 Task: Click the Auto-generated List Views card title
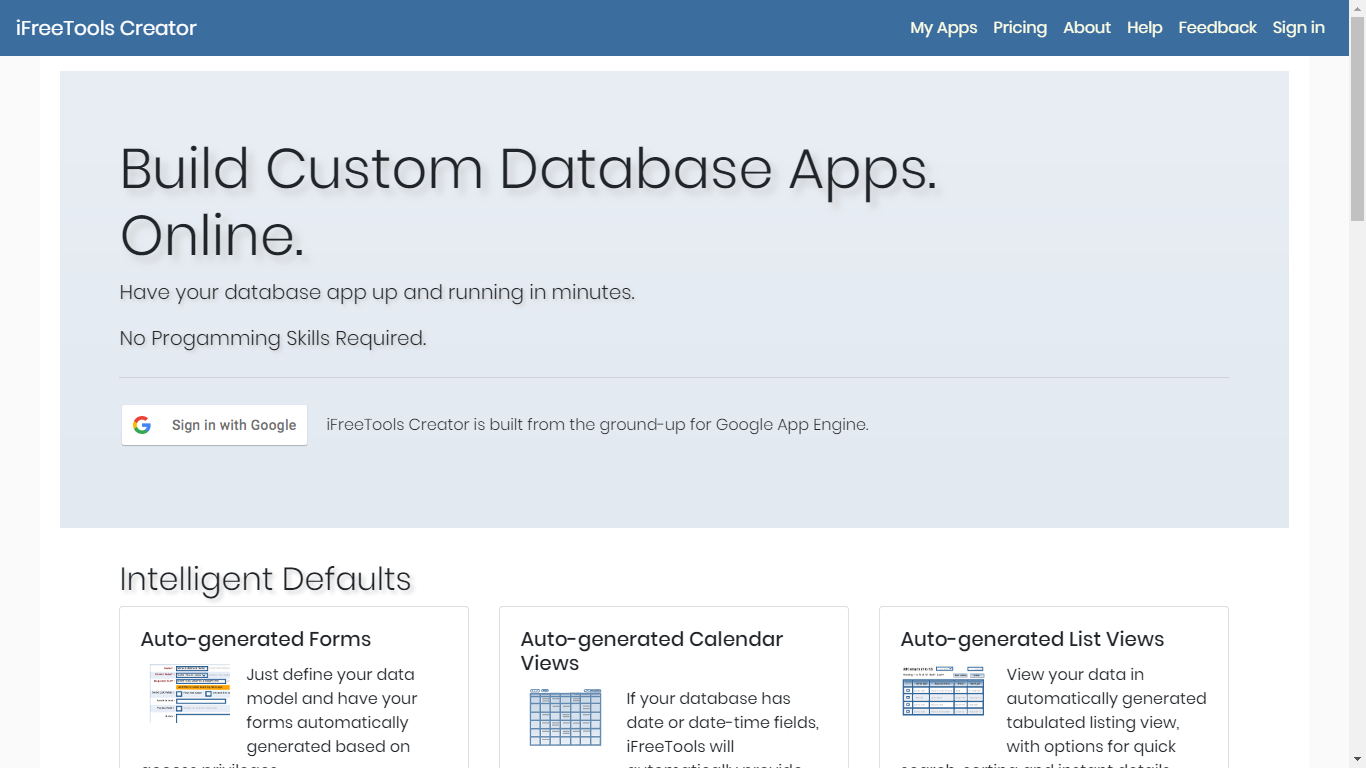[1031, 638]
